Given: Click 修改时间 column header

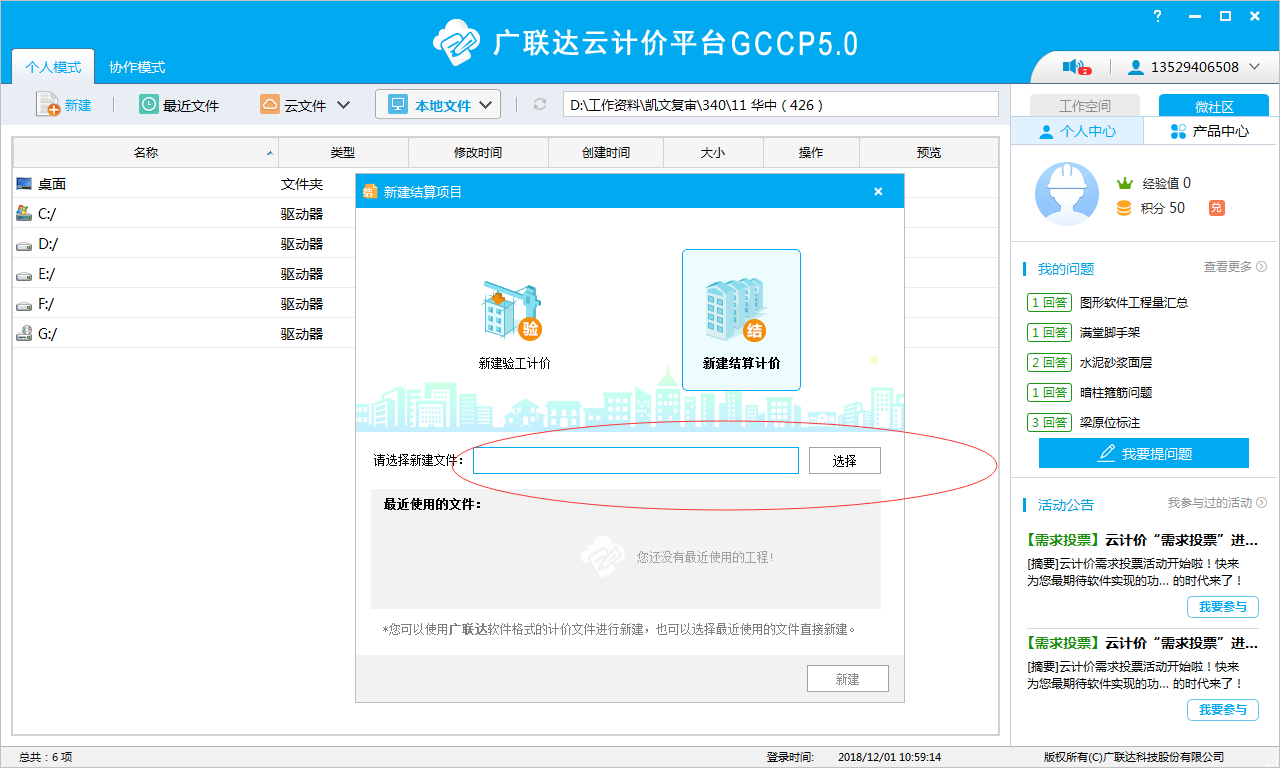Looking at the screenshot, I should [478, 152].
